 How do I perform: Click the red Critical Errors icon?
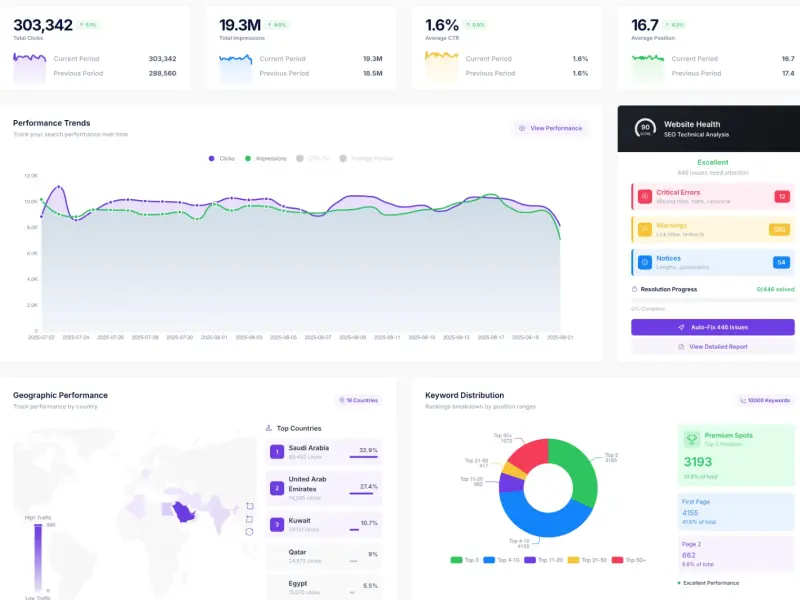(x=644, y=196)
